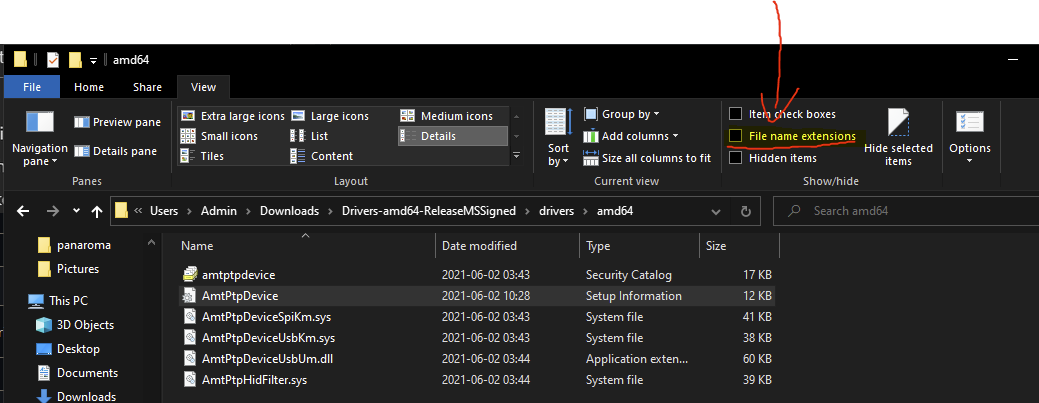This screenshot has width=1039, height=403.
Task: Select AmtPtpHidFilter.sys file
Action: pyautogui.click(x=477, y=380)
